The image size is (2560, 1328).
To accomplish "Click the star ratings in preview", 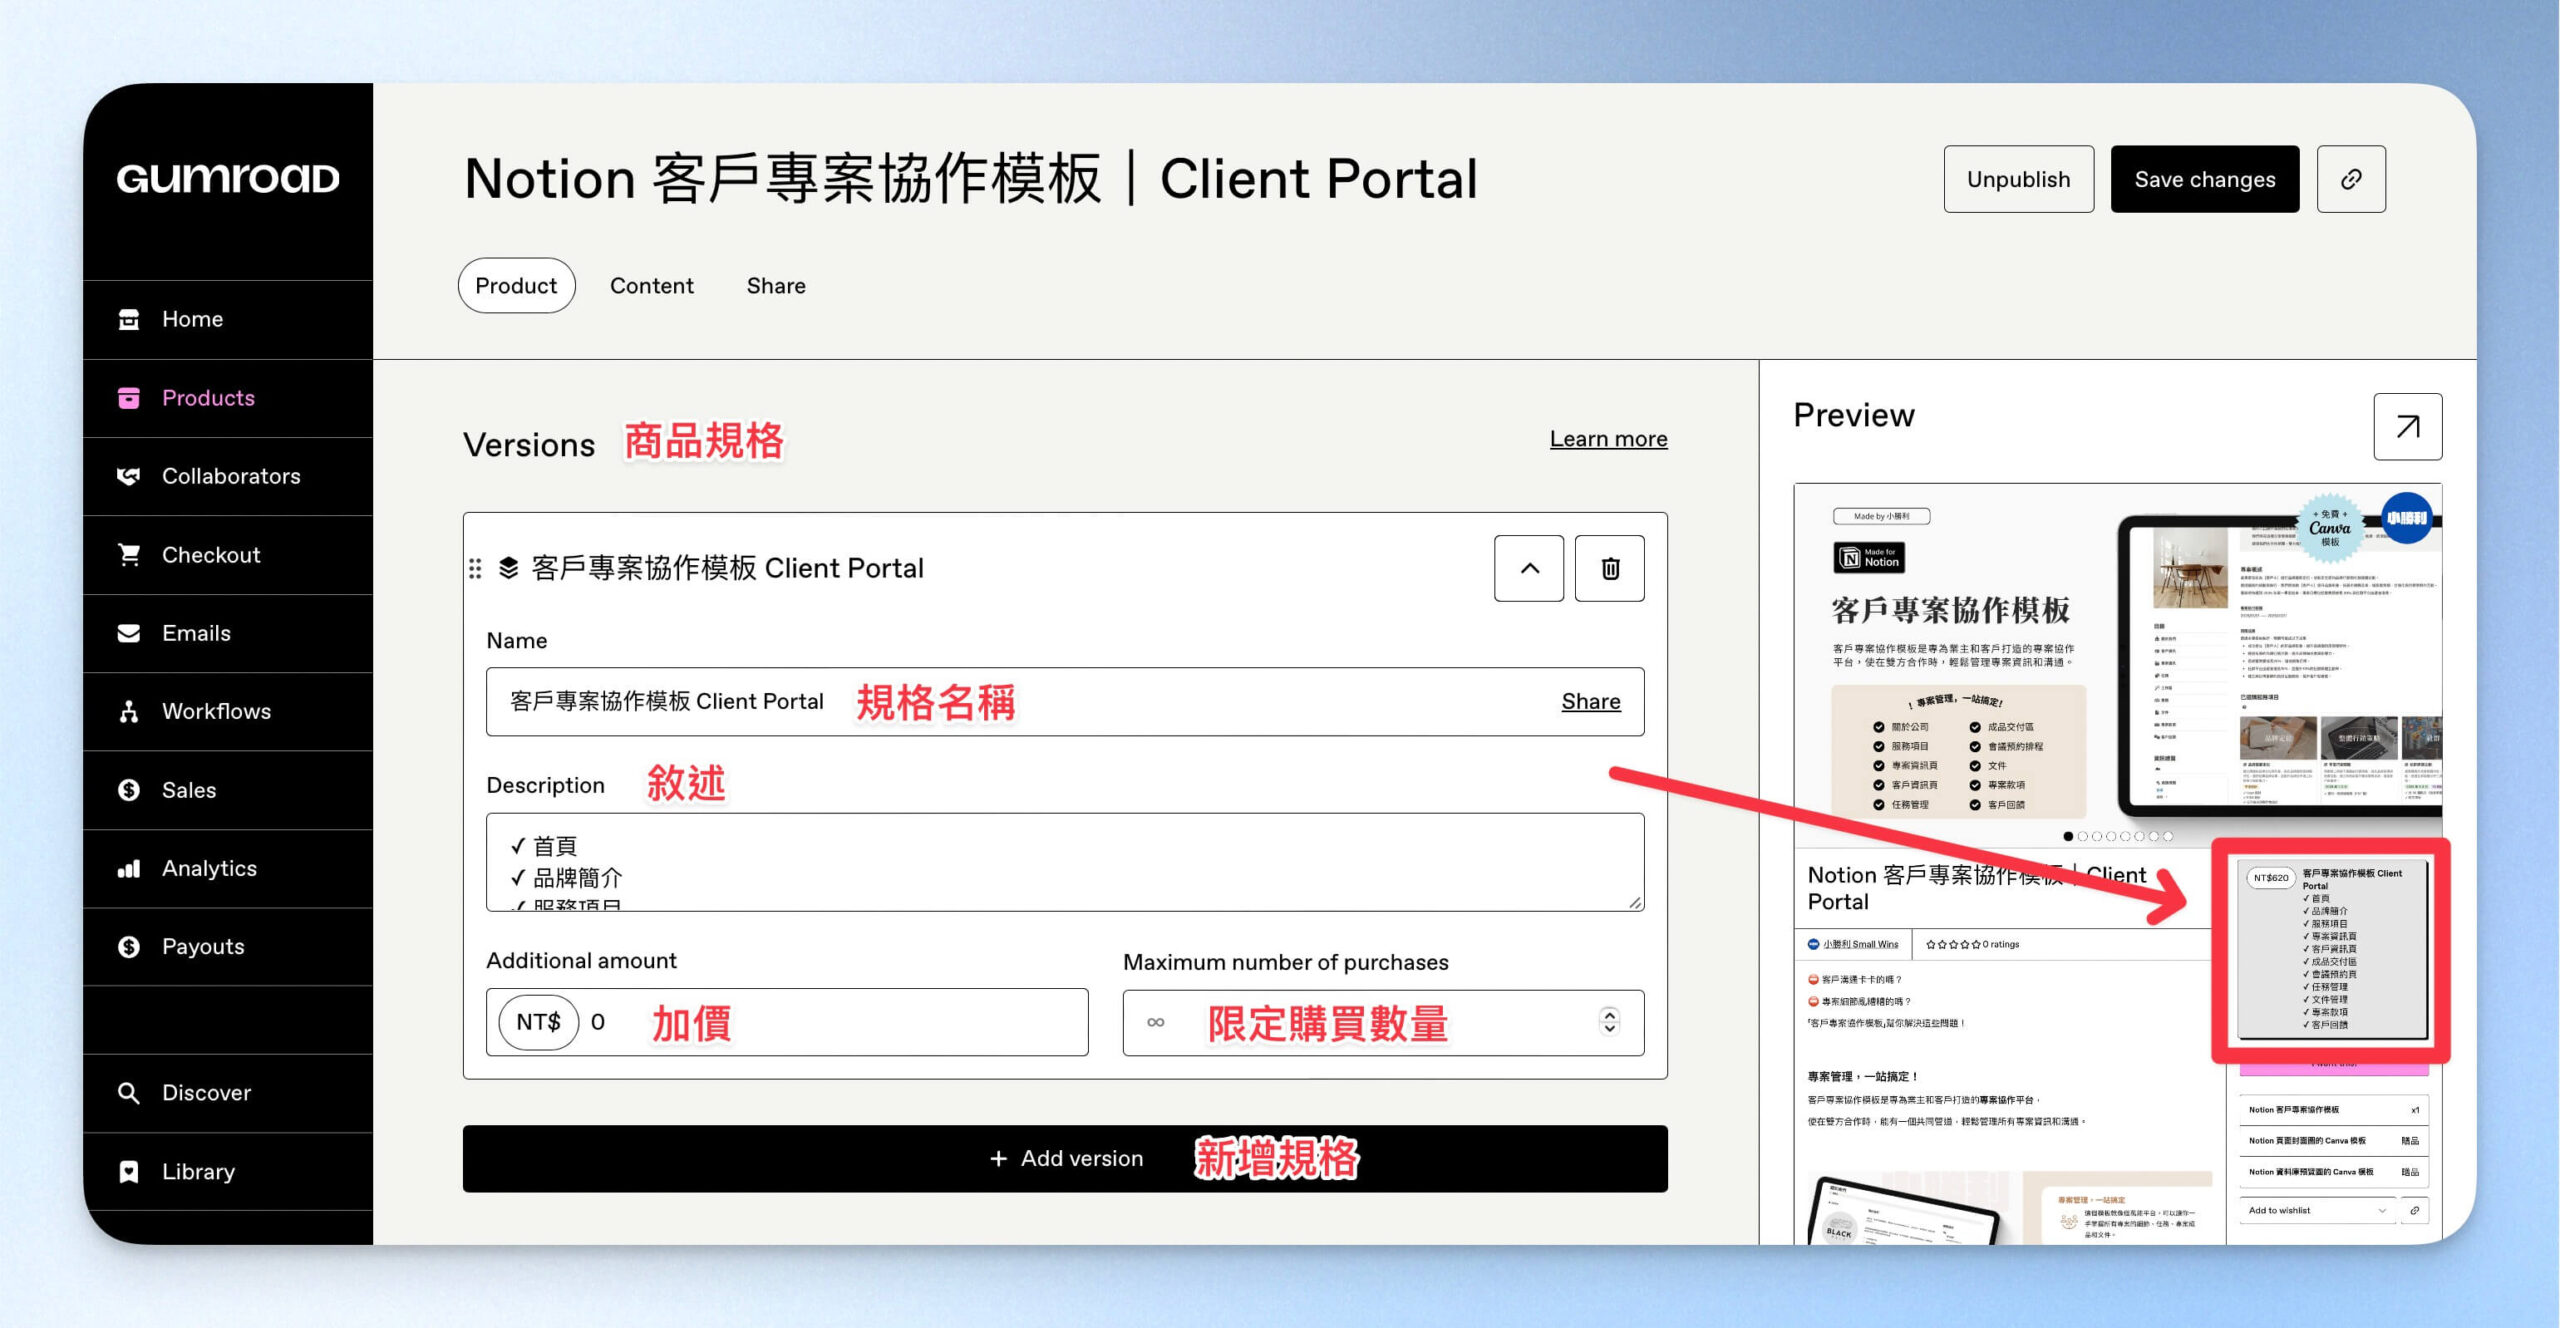I will [x=1953, y=944].
